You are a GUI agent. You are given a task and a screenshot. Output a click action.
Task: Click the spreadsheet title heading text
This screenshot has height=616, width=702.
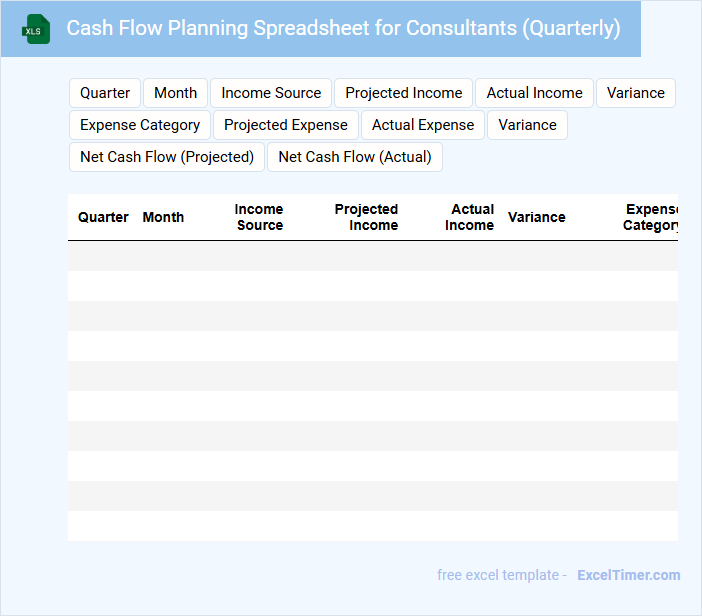[343, 28]
